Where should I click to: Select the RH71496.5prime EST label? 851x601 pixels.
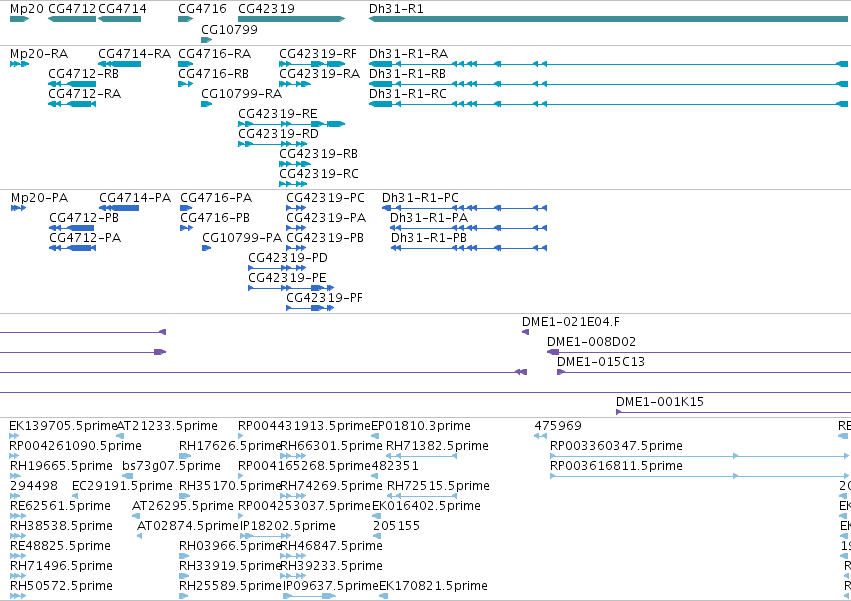(x=61, y=566)
